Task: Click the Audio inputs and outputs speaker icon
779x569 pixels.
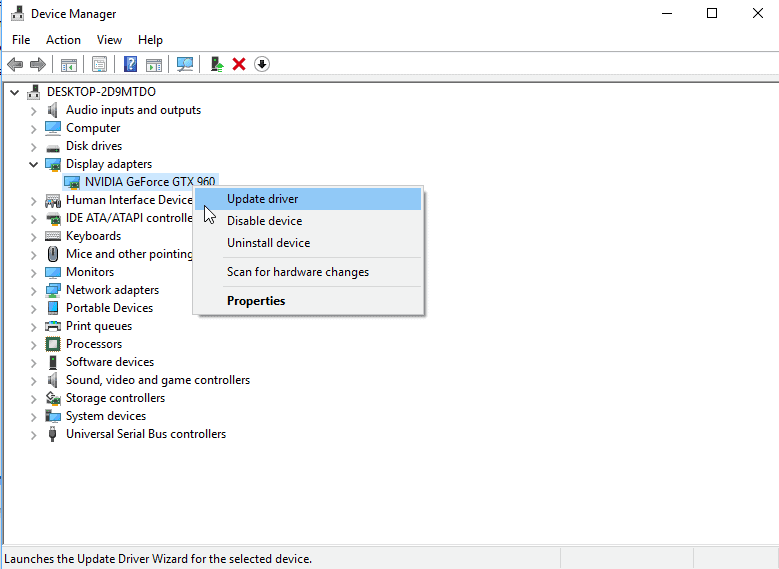Action: pyautogui.click(x=53, y=110)
